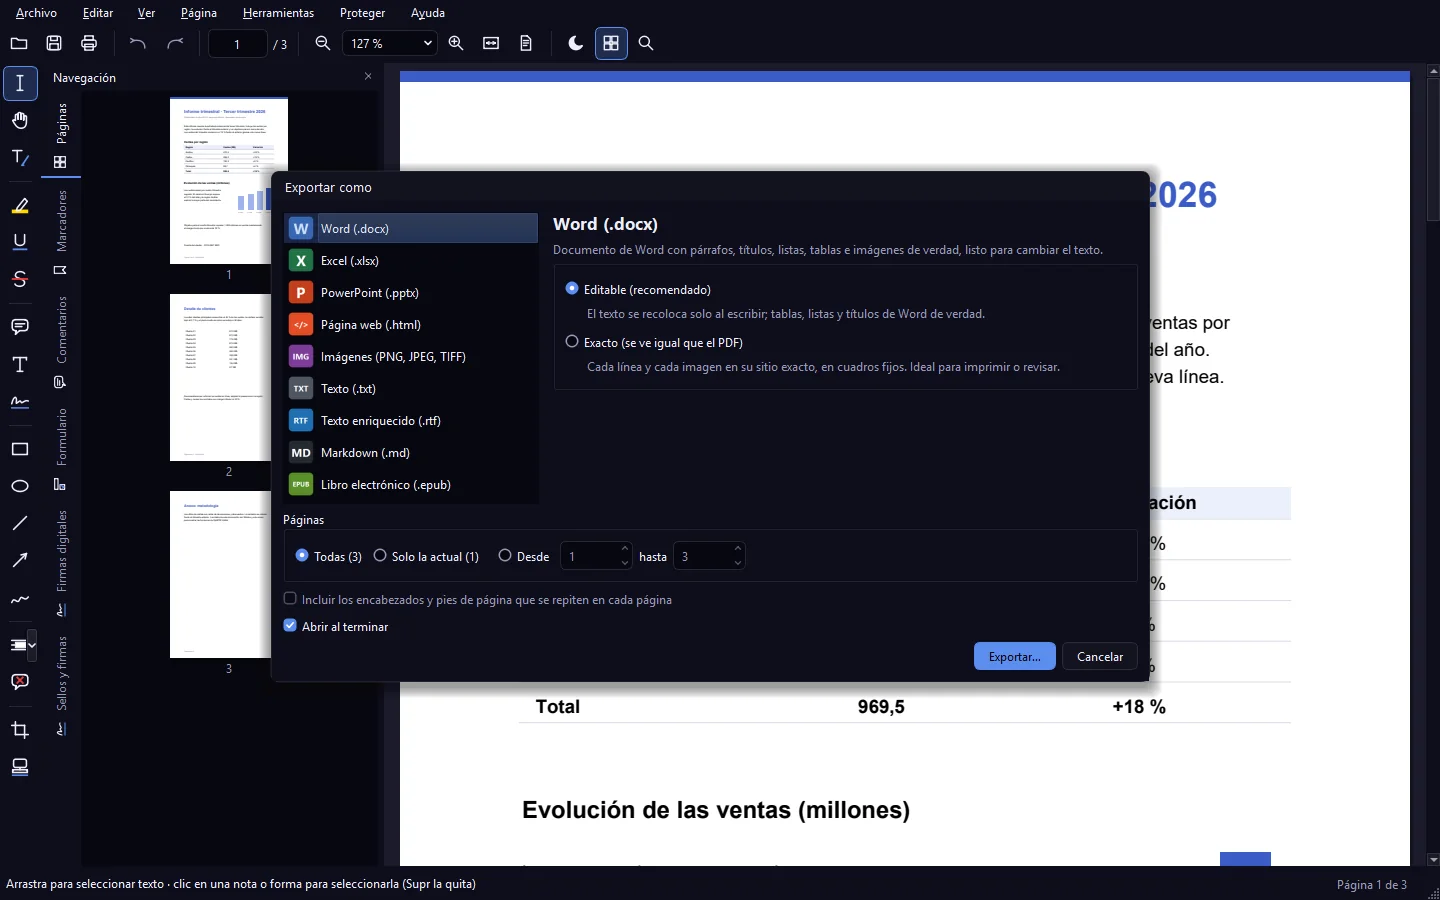Select the crop page tool
Viewport: 1440px width, 900px height.
20,730
